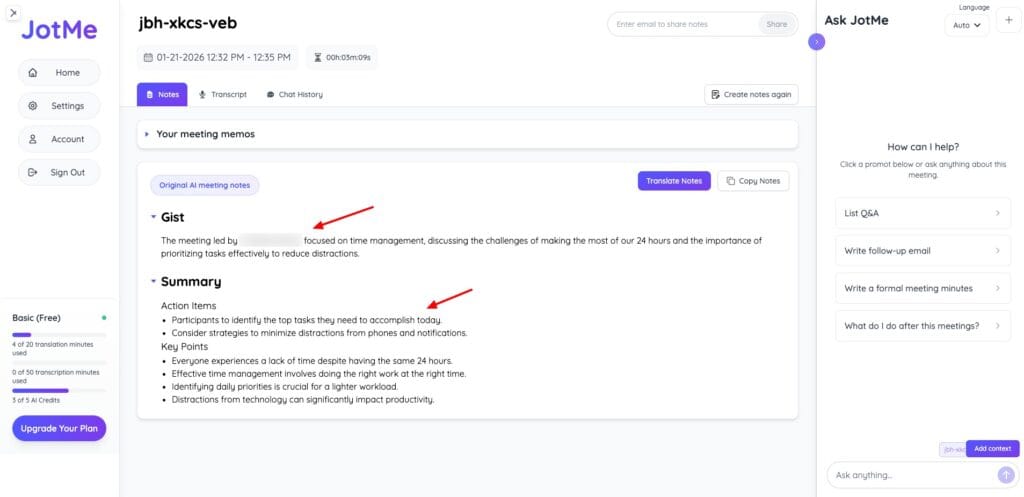The image size is (1024, 497).
Task: Collapse the sidebar with the top-left arrow icon
Action: click(x=13, y=12)
